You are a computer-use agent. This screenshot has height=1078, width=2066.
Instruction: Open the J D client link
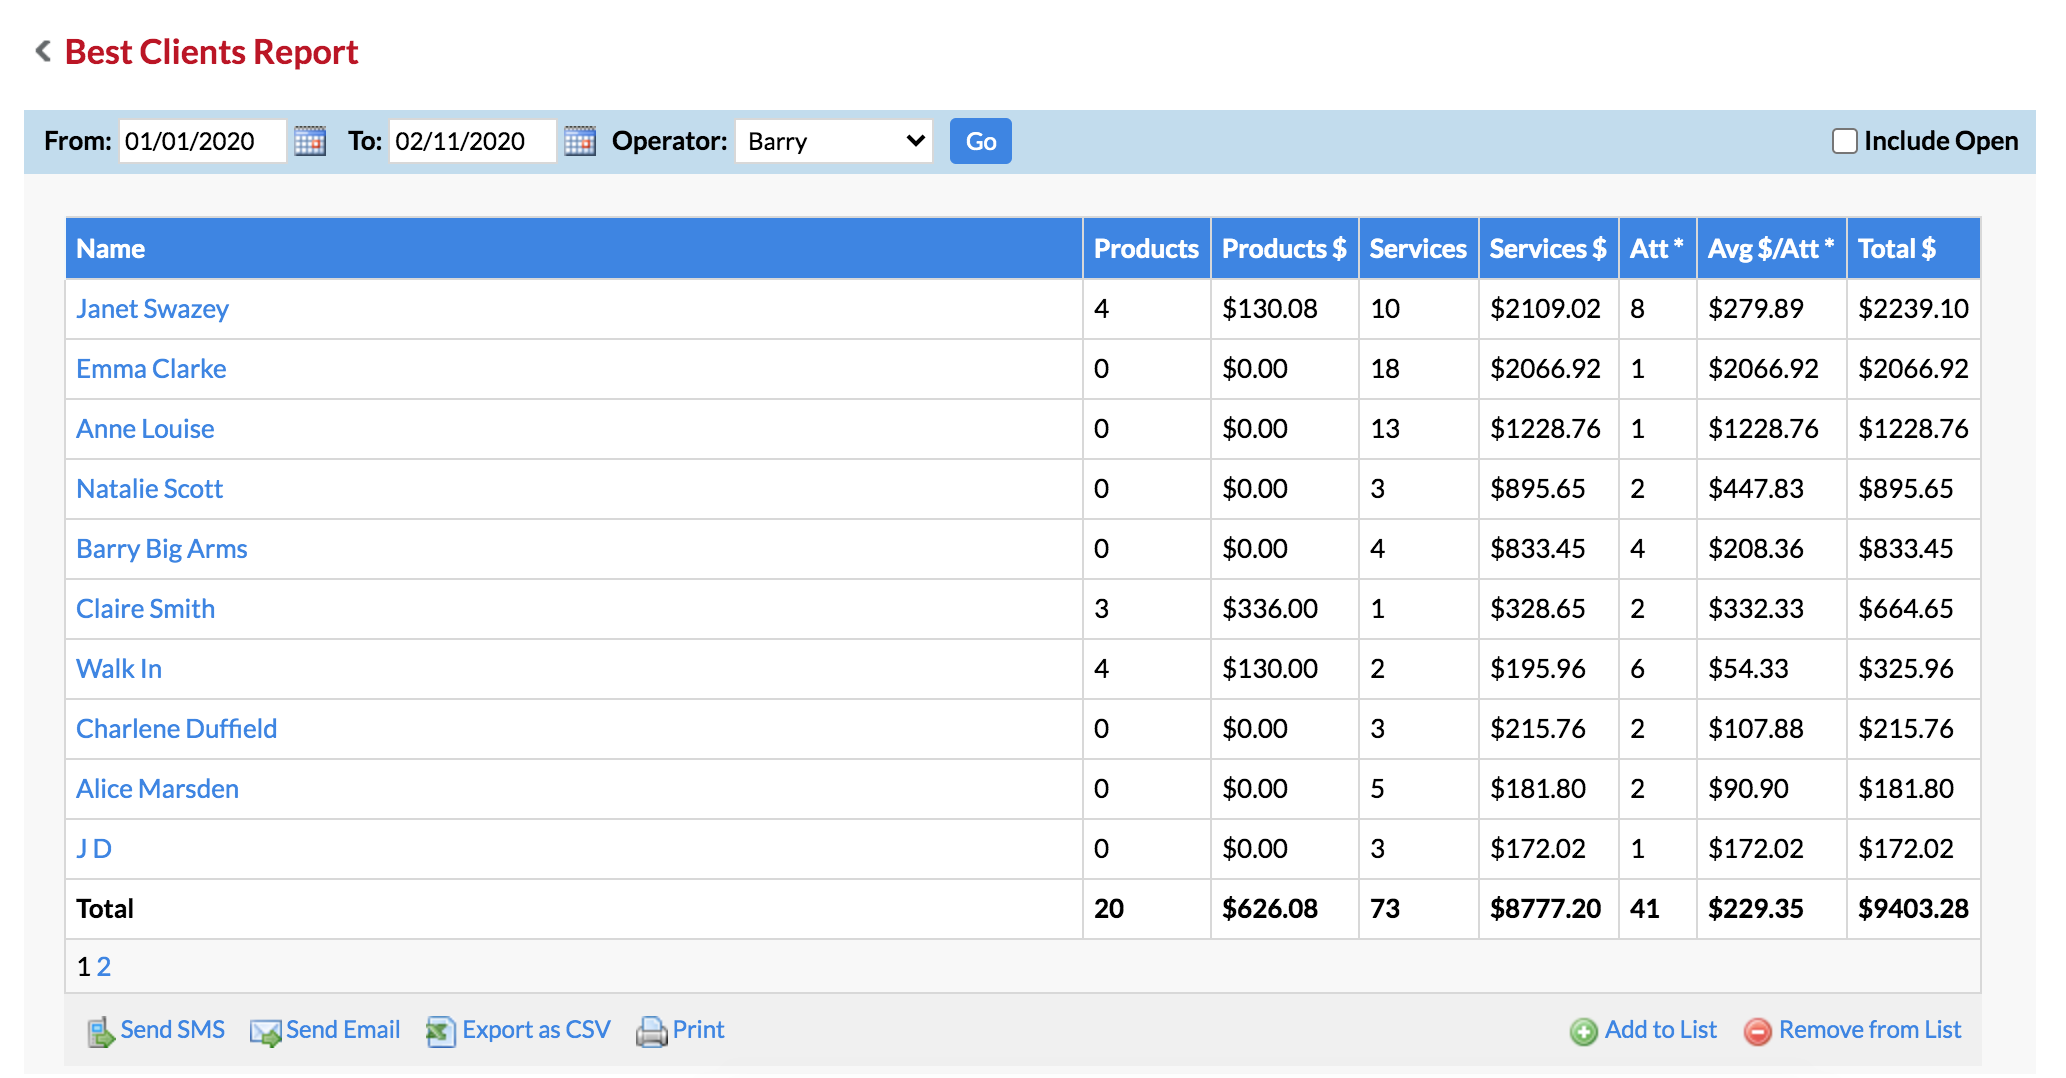click(94, 849)
